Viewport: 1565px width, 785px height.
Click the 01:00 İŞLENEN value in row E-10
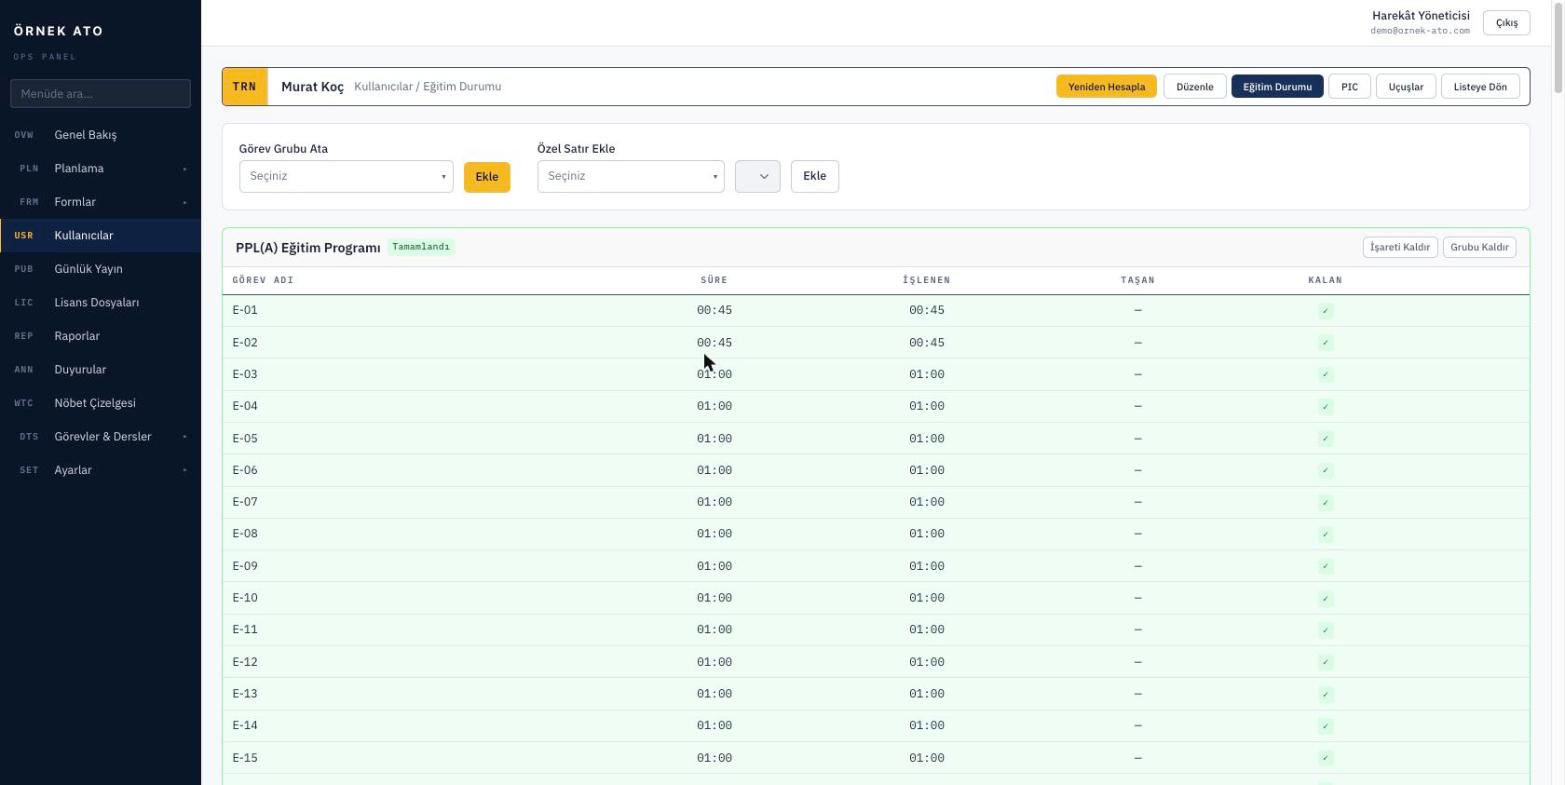pos(926,598)
